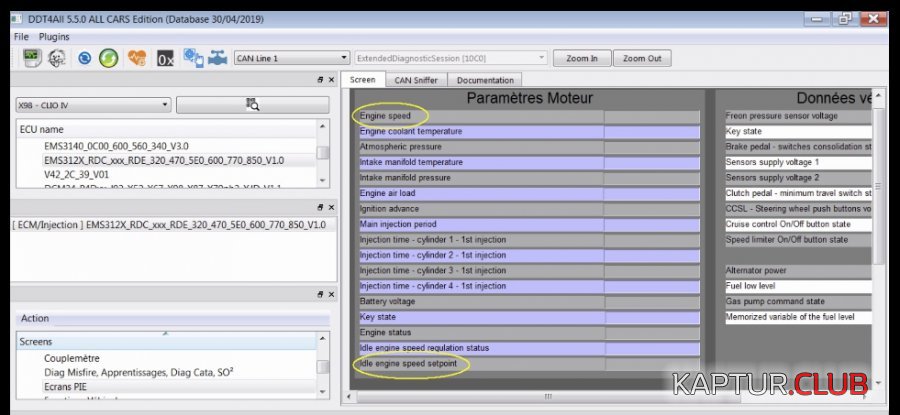Close the Action screens dock panel

pyautogui.click(x=331, y=294)
